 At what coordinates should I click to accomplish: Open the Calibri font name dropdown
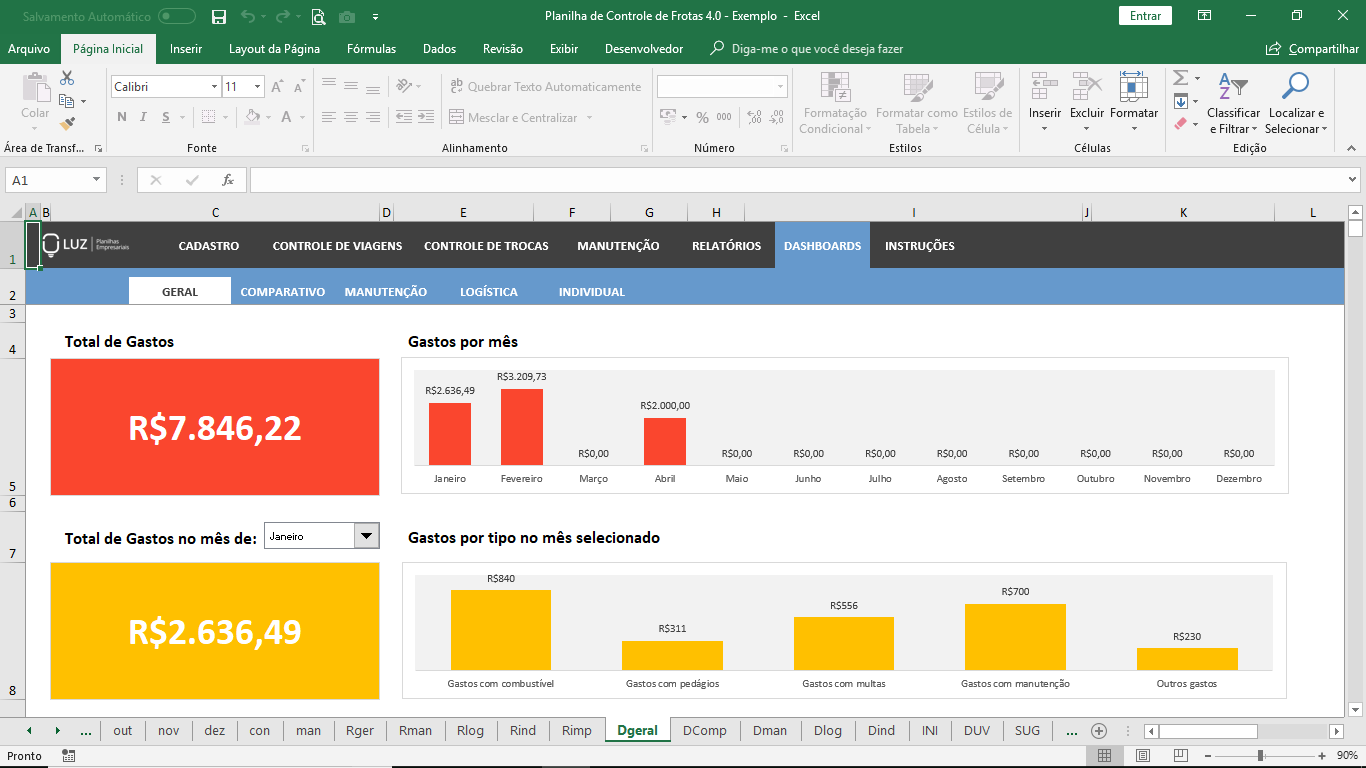[214, 87]
